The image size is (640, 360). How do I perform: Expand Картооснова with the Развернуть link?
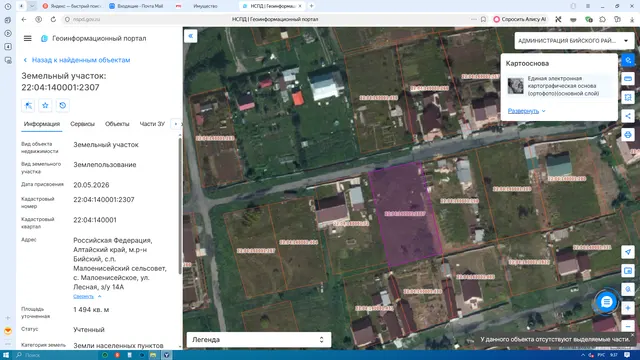coord(527,111)
